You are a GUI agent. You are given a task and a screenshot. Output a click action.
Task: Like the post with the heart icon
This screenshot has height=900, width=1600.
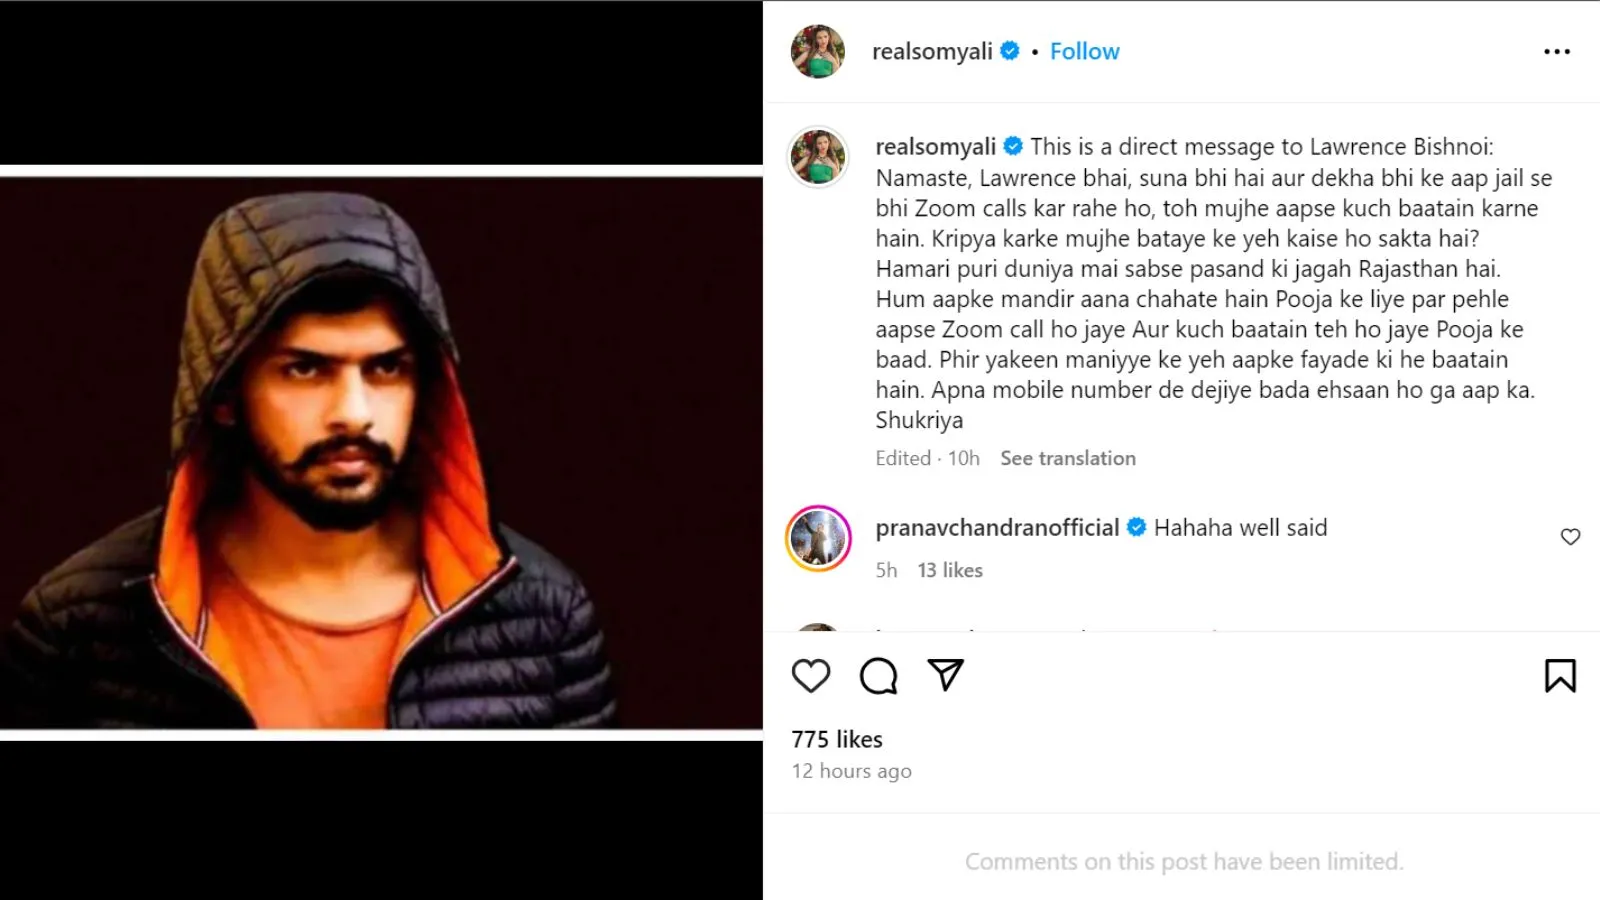tap(811, 676)
